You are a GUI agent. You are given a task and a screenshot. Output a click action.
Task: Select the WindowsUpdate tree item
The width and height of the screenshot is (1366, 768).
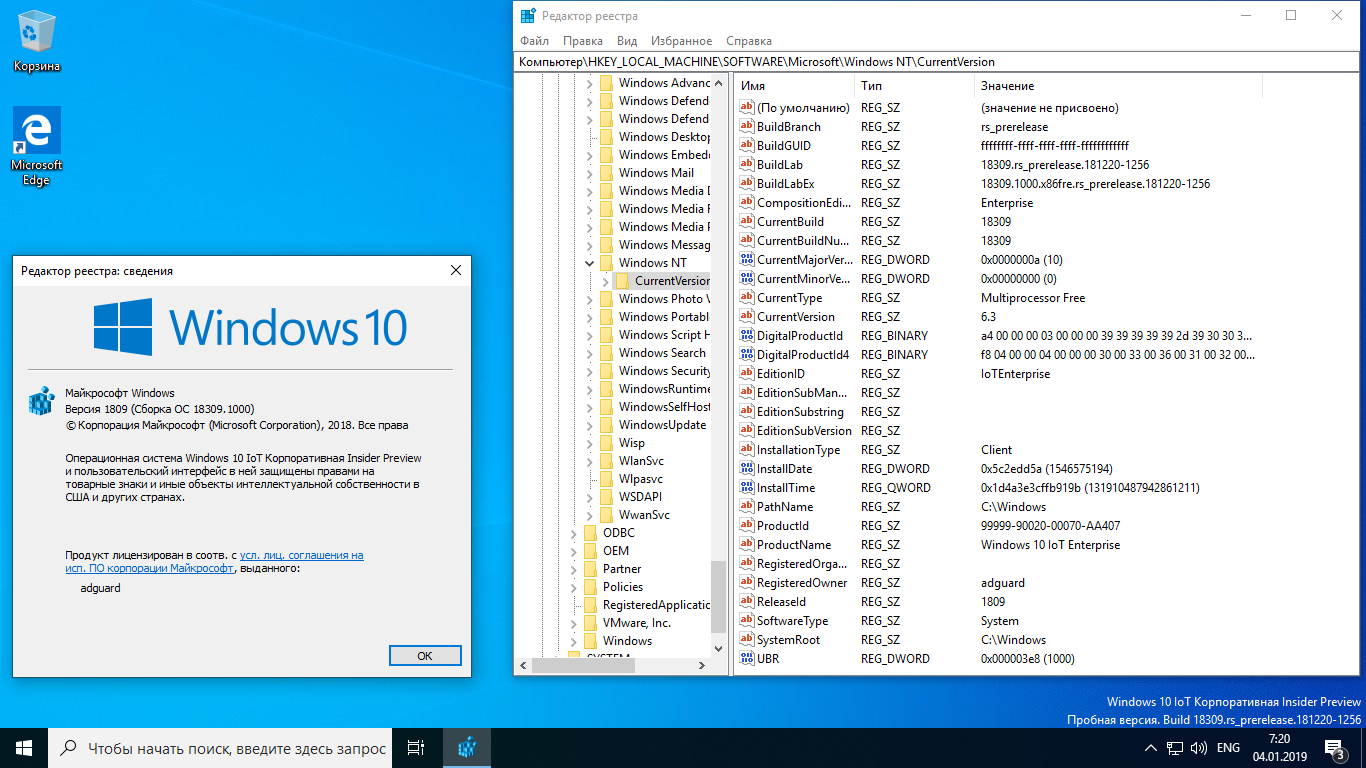coord(662,425)
